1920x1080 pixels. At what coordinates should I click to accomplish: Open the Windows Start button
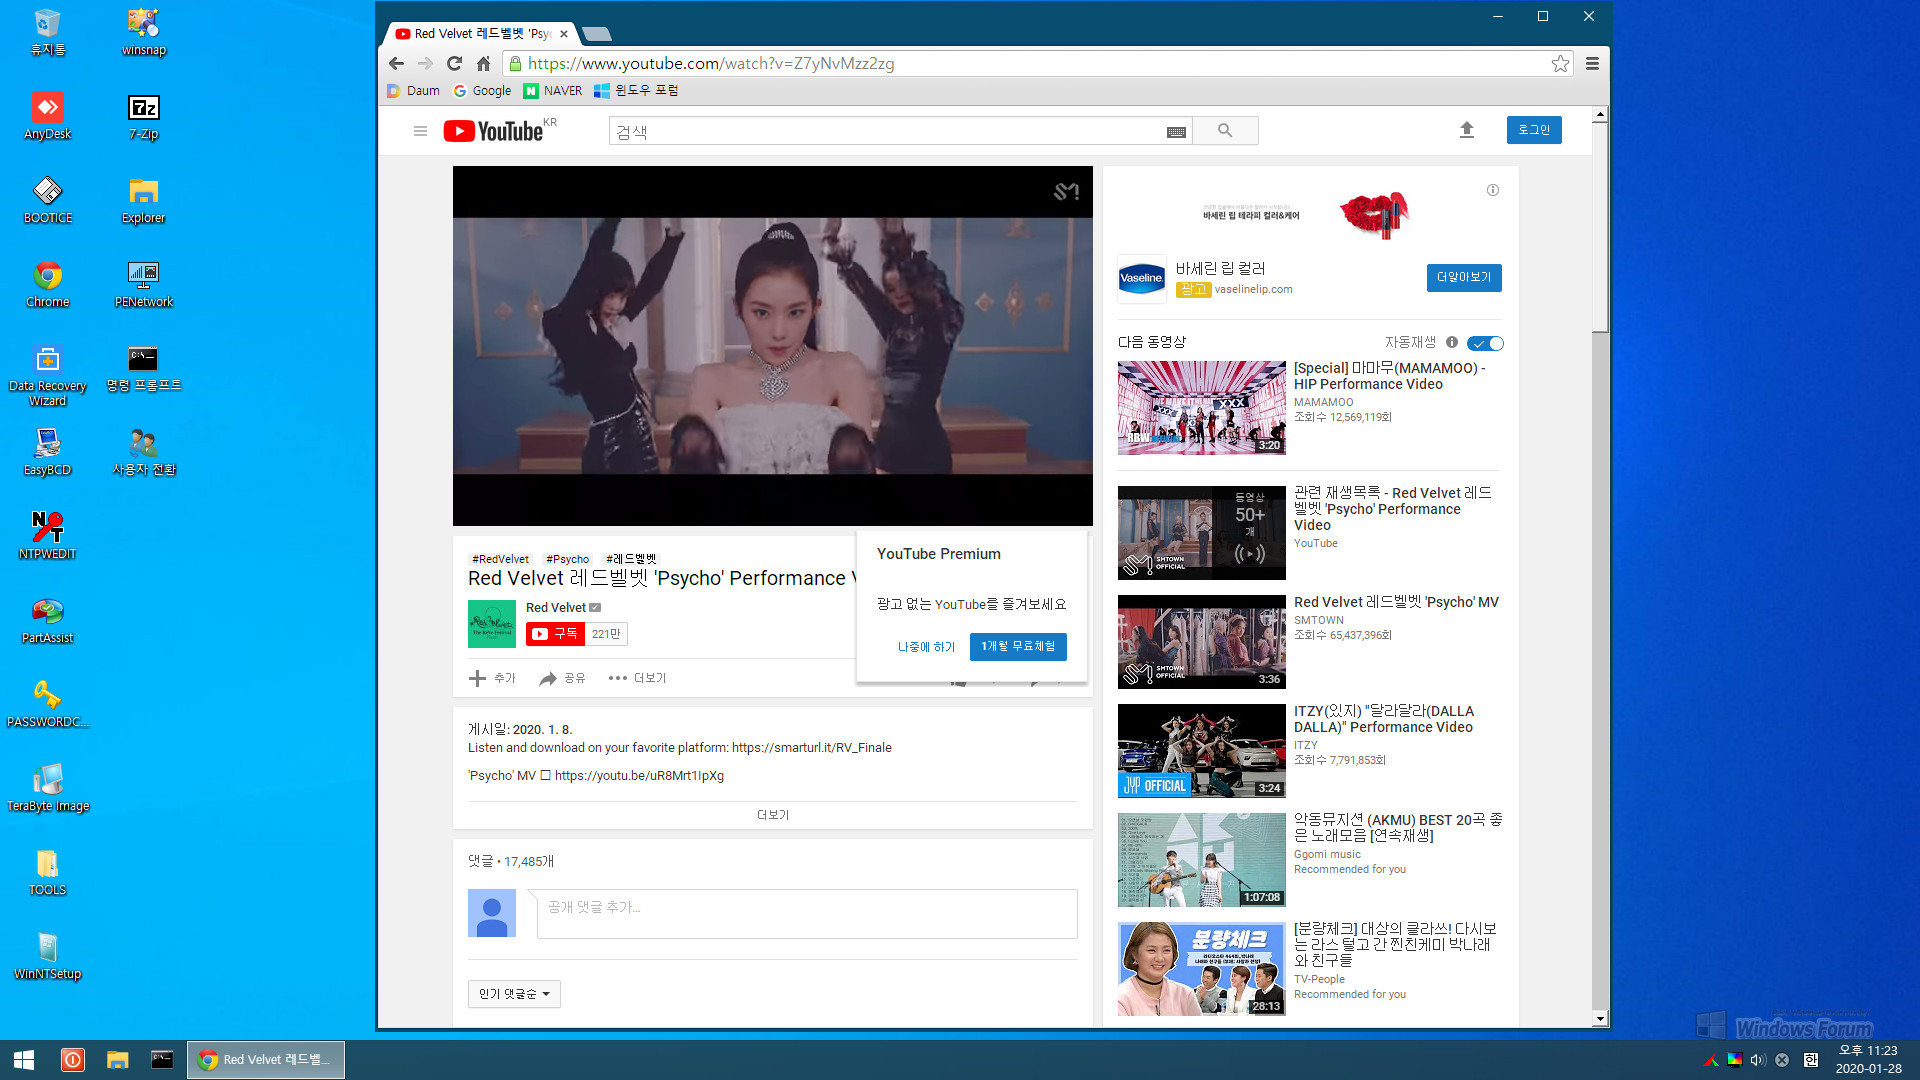coord(24,1060)
